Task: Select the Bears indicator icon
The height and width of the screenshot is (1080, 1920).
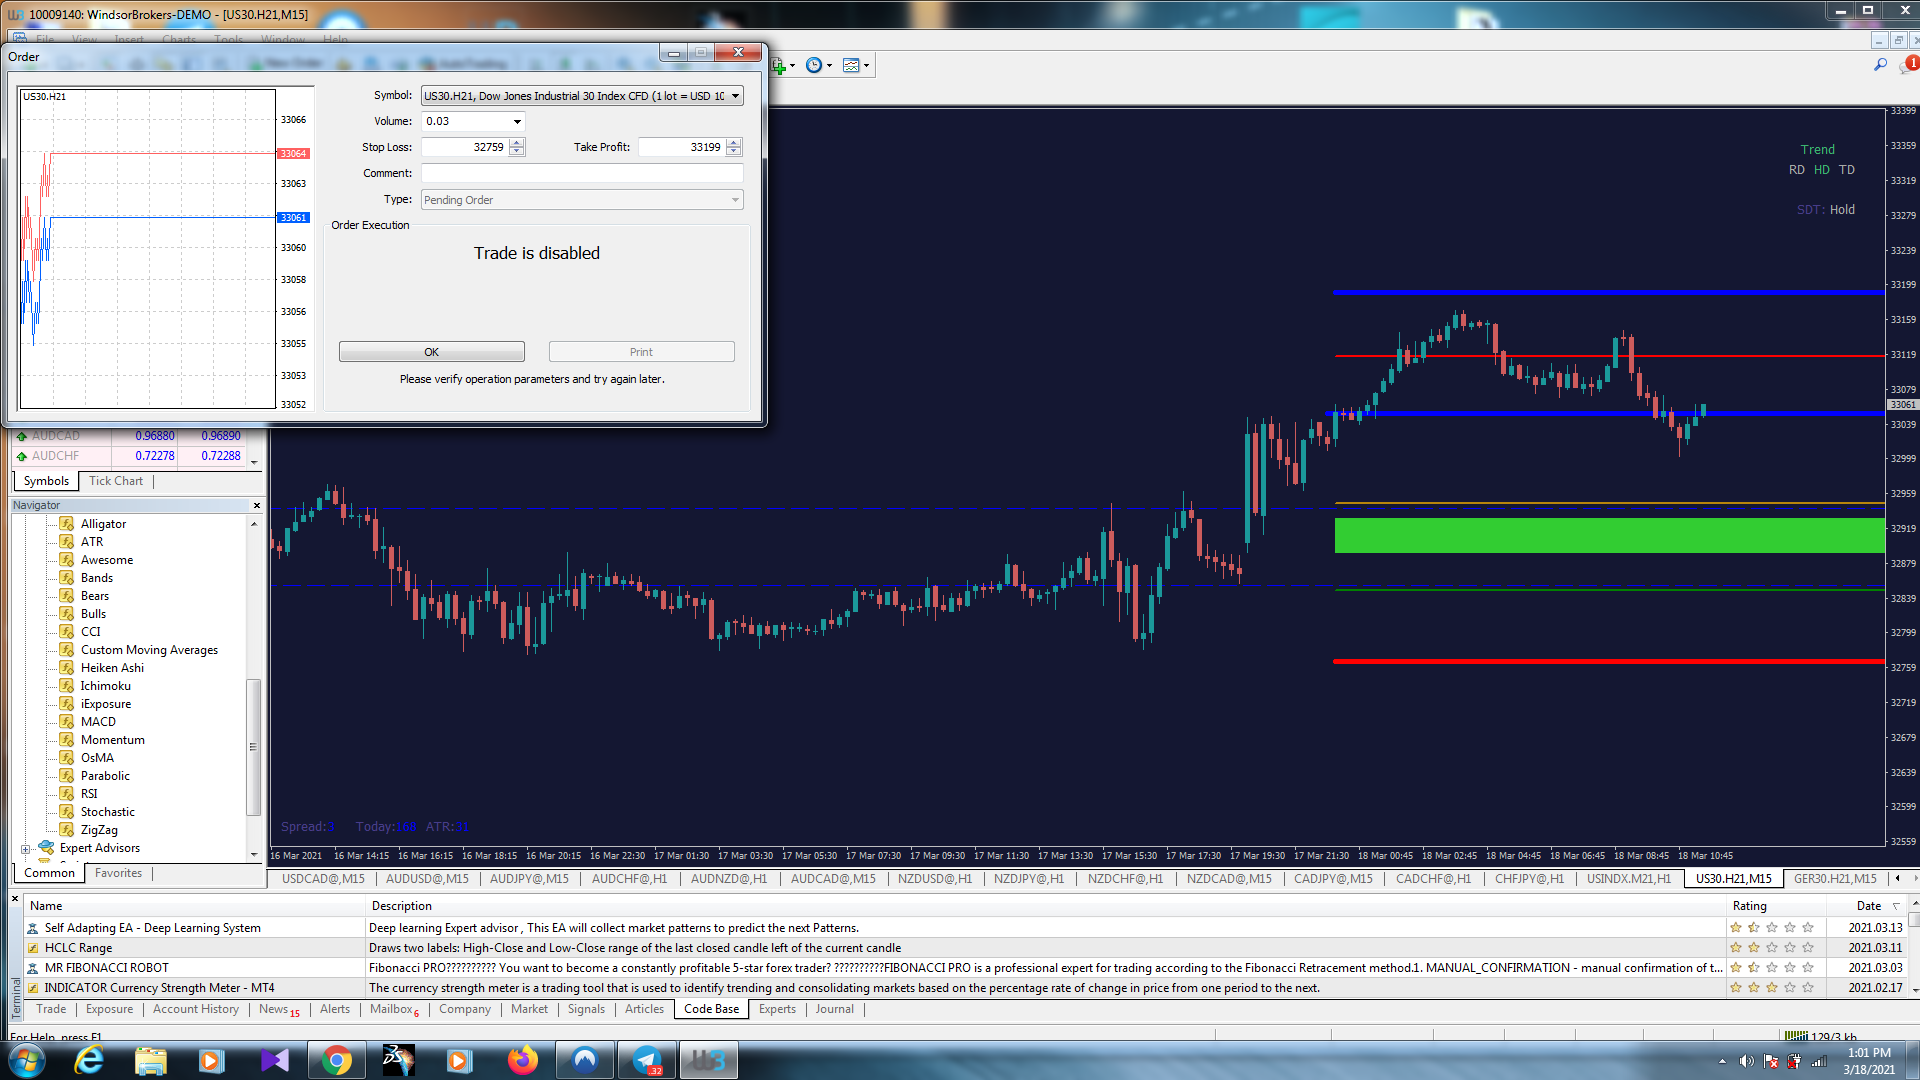Action: tap(67, 596)
